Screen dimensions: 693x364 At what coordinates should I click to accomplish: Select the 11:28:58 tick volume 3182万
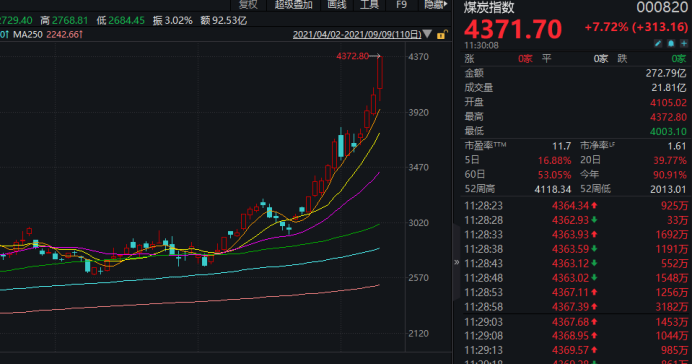(672, 307)
